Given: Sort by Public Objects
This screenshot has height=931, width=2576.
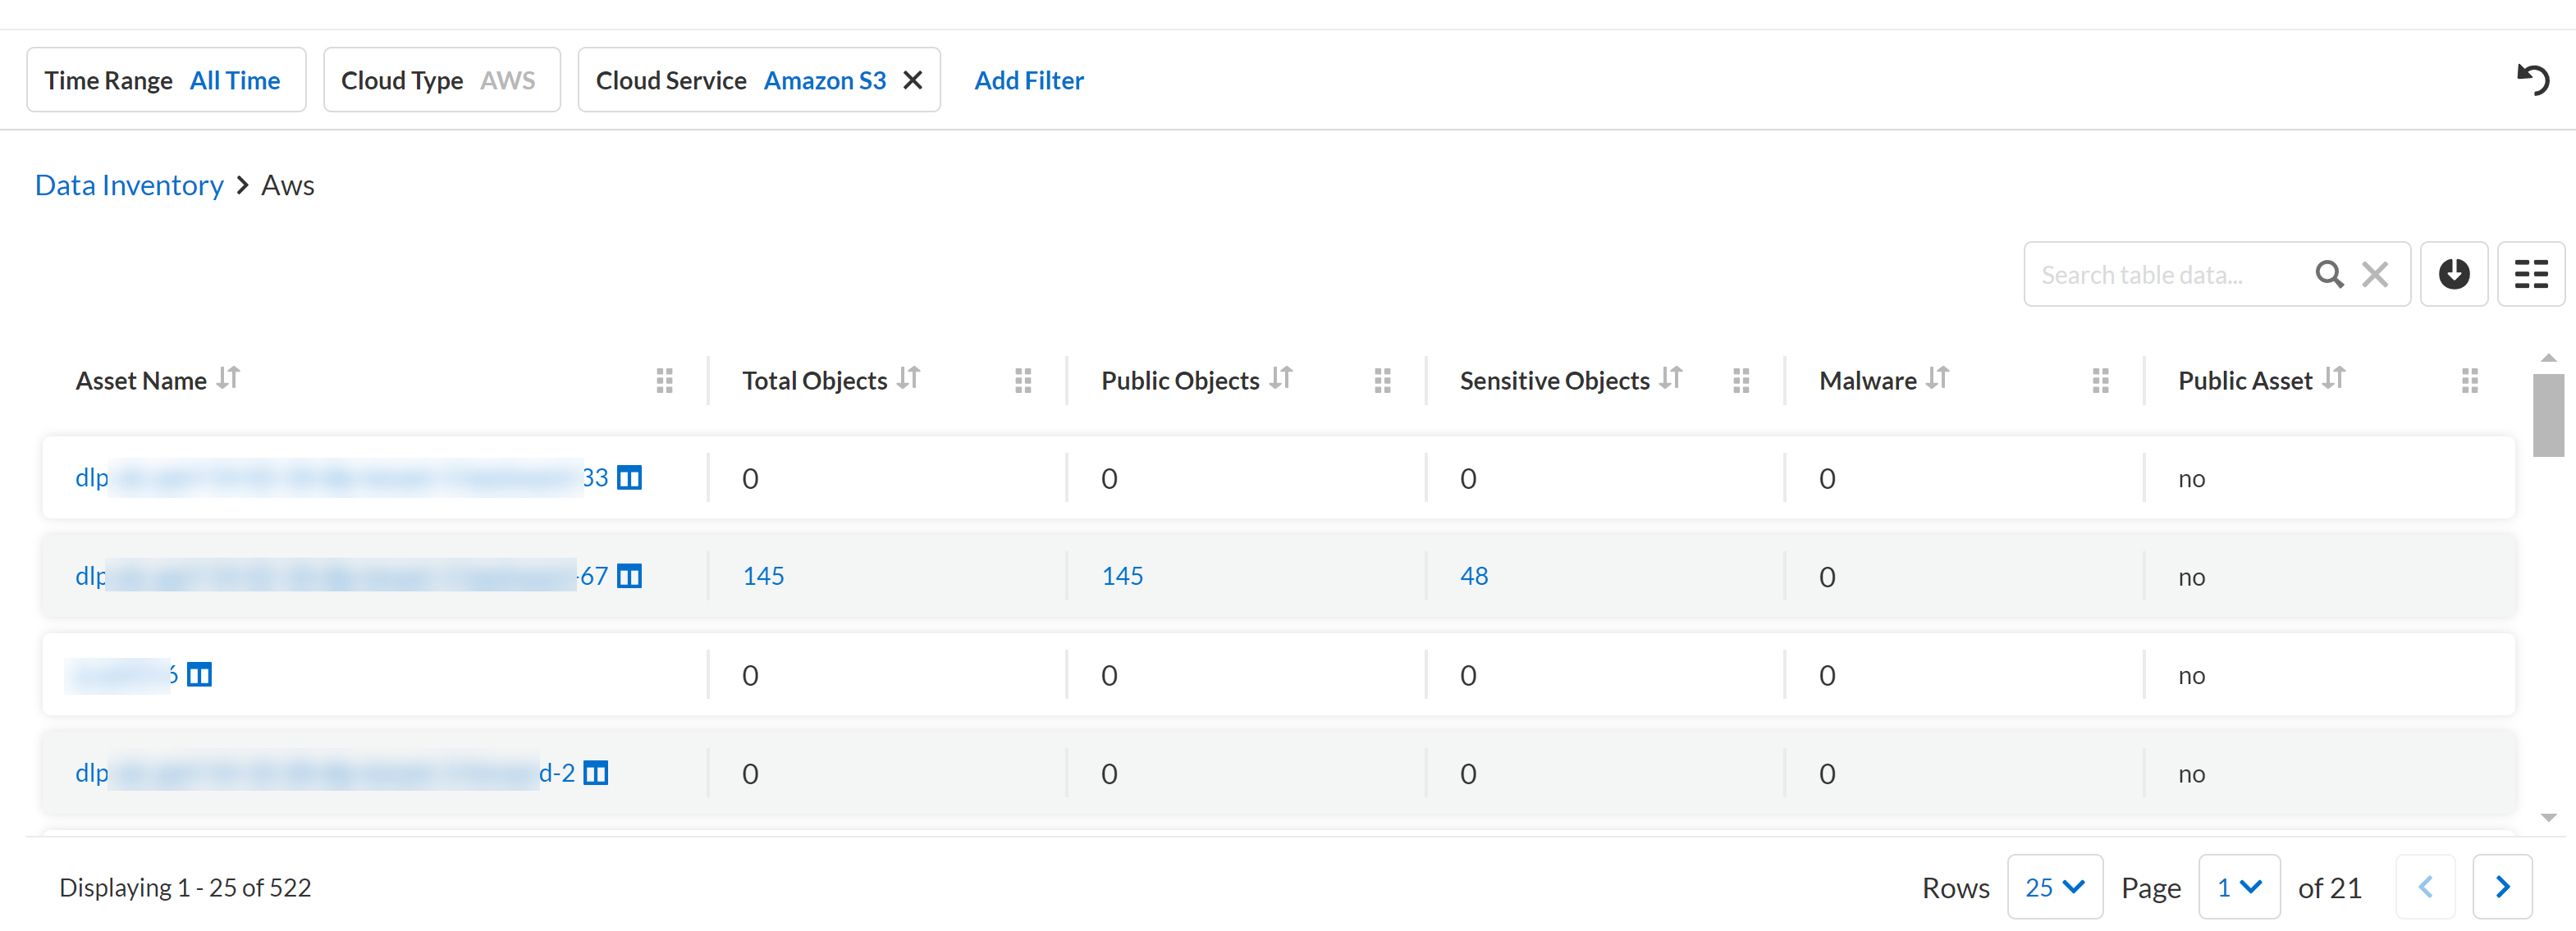Looking at the screenshot, I should (x=1281, y=379).
